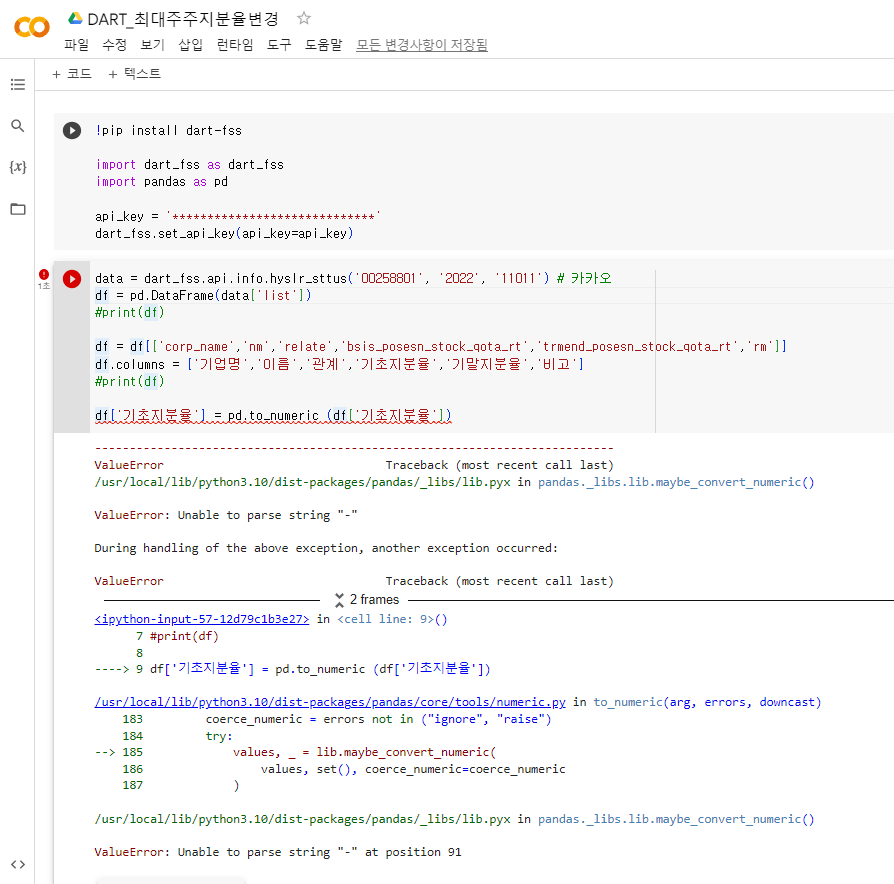
Task: Open the variables {x} panel icon
Action: click(x=18, y=167)
